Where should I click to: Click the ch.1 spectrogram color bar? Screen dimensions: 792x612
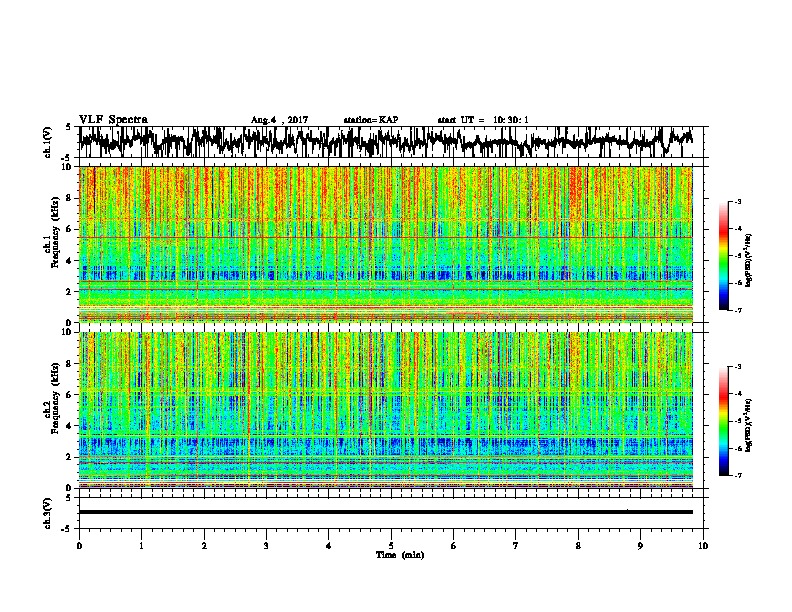coord(723,256)
